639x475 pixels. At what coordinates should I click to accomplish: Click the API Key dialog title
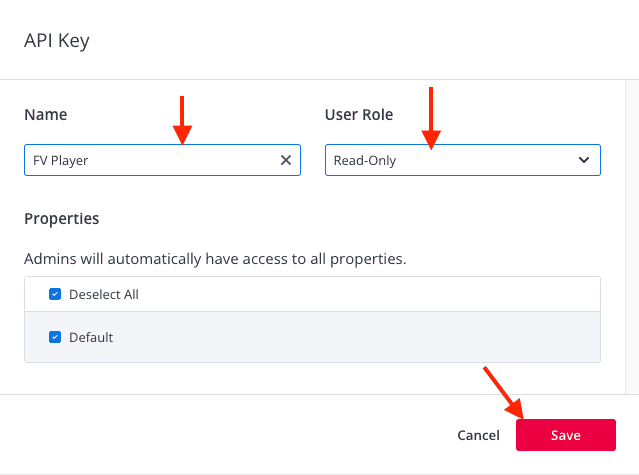[x=57, y=41]
